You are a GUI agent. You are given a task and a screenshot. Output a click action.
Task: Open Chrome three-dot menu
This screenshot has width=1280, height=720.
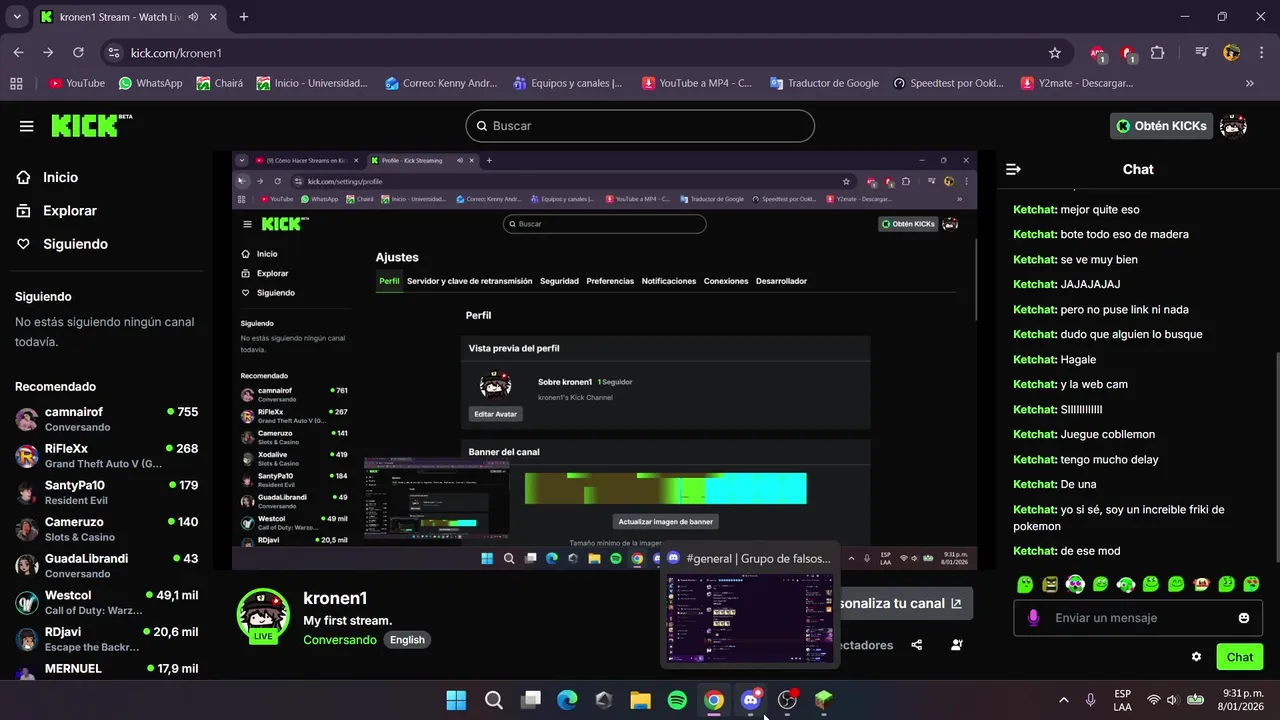click(x=1261, y=53)
